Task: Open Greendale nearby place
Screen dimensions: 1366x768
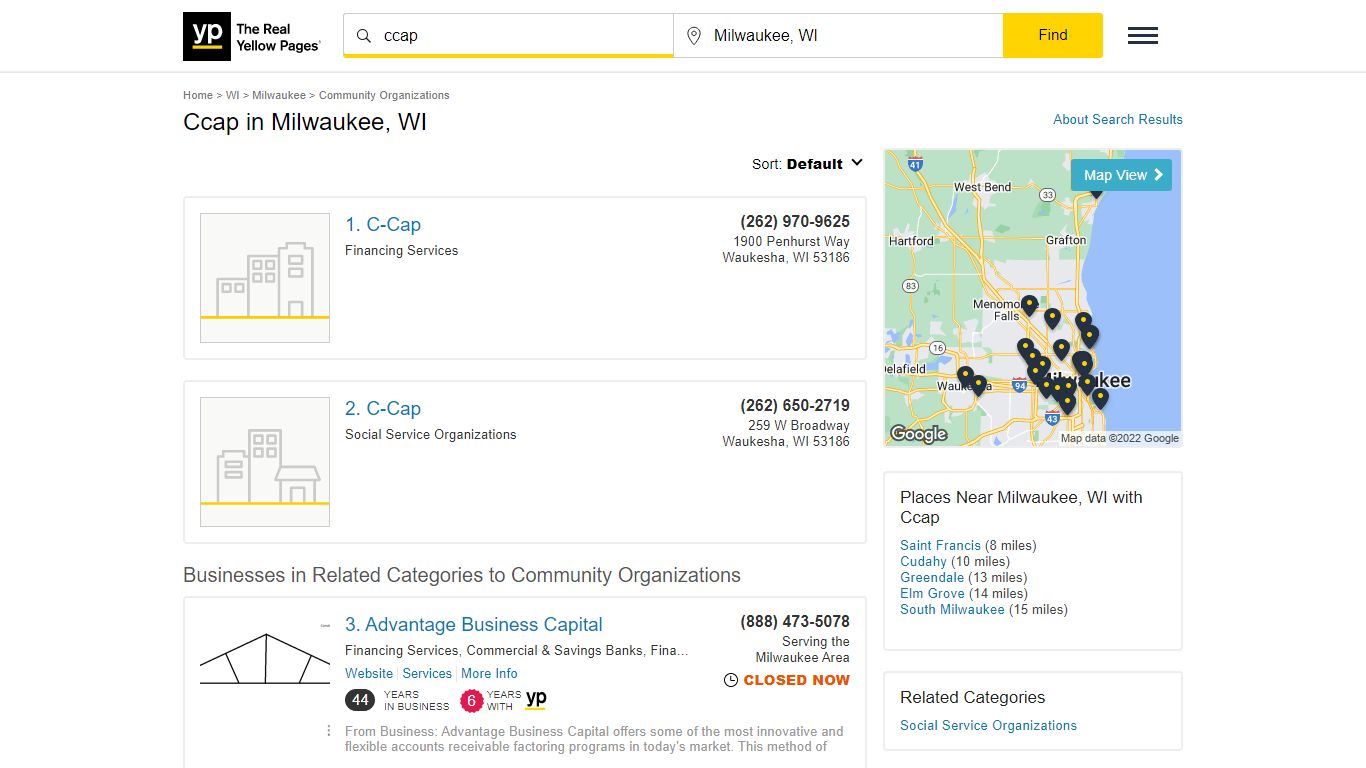Action: [x=932, y=577]
